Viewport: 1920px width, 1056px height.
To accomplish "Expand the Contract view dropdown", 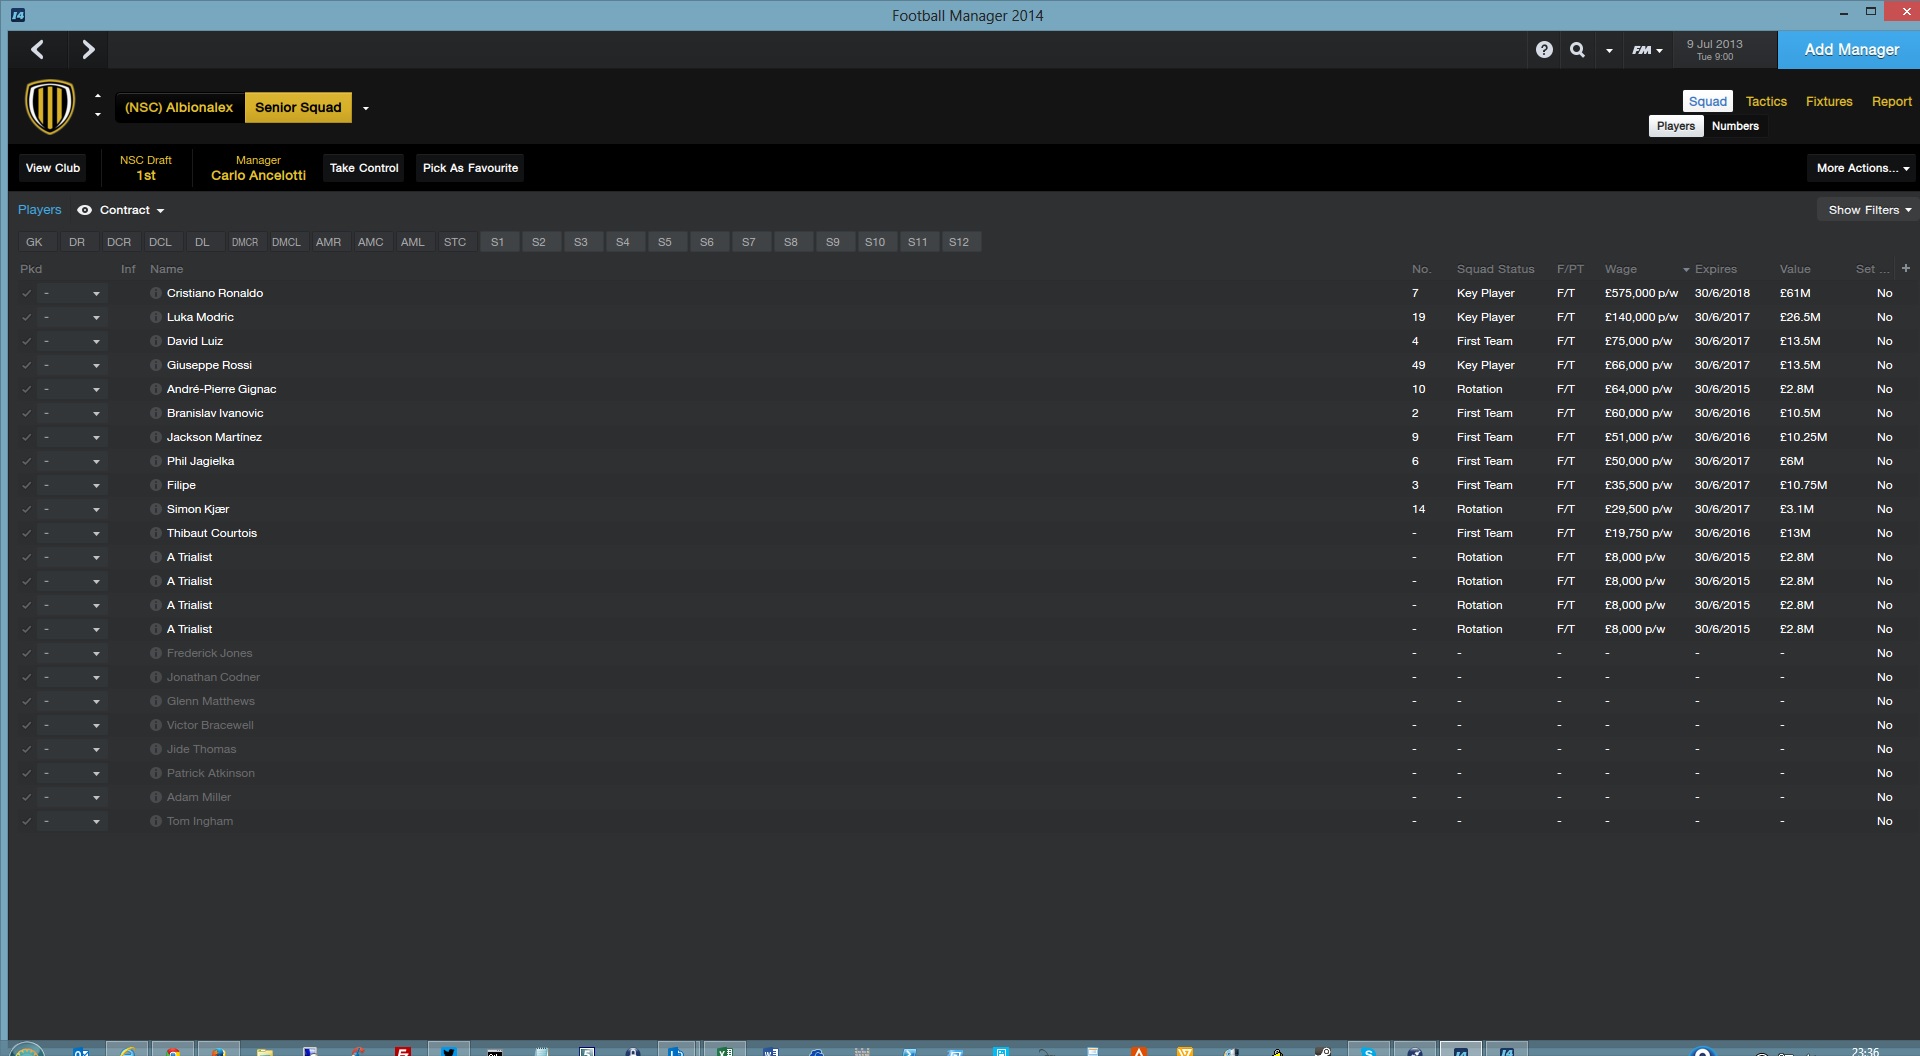I will coord(132,210).
